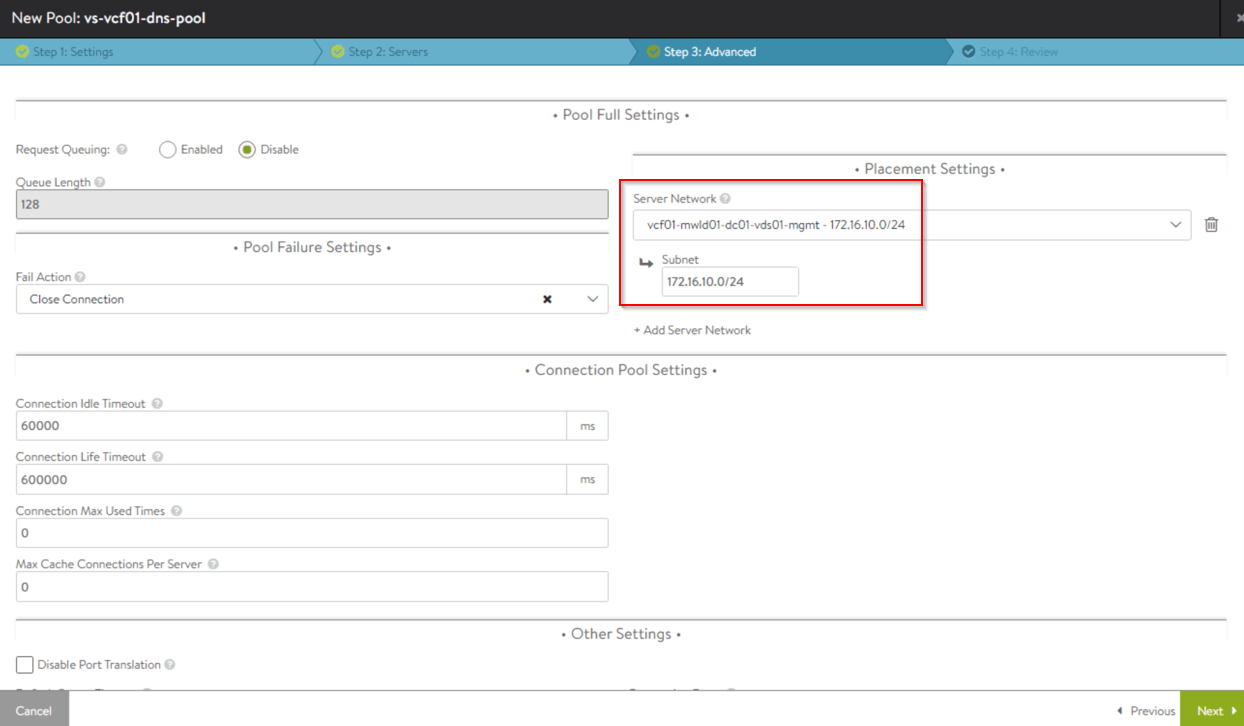Open Fail Action help icon

point(80,276)
